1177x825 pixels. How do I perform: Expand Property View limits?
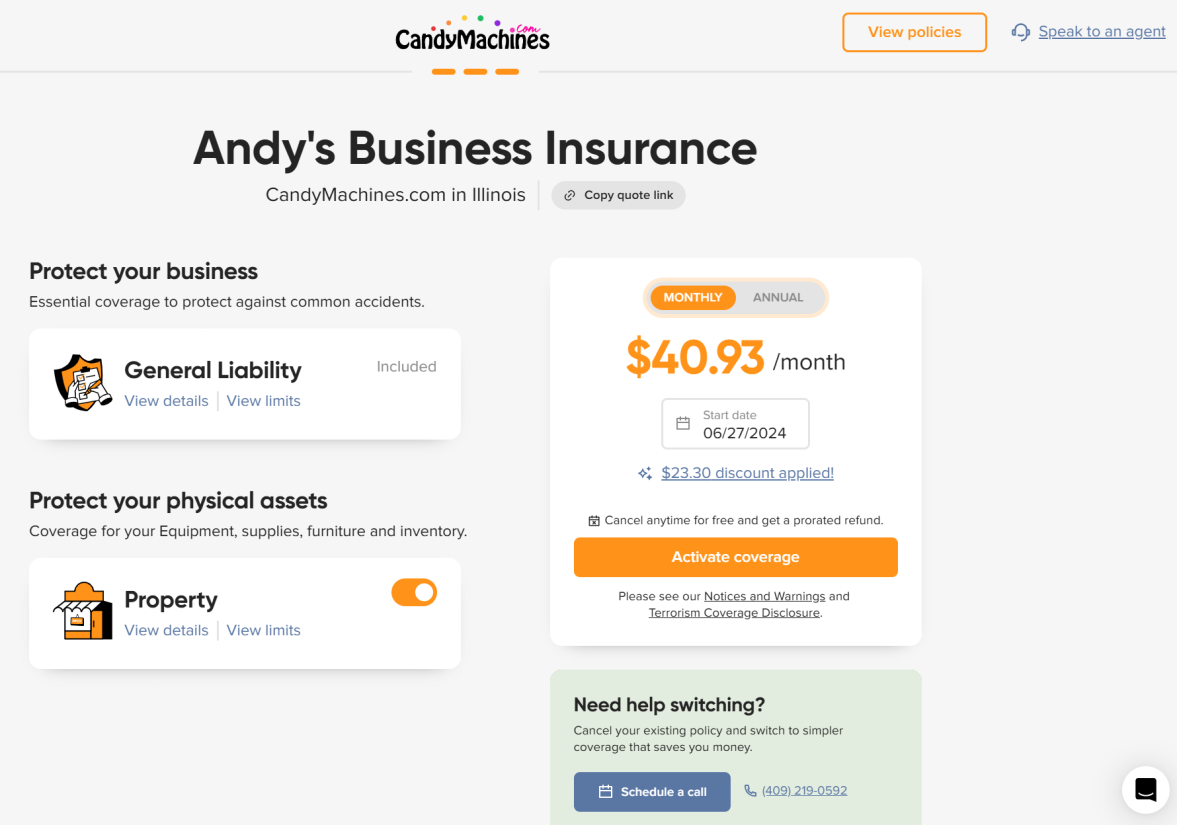point(263,630)
